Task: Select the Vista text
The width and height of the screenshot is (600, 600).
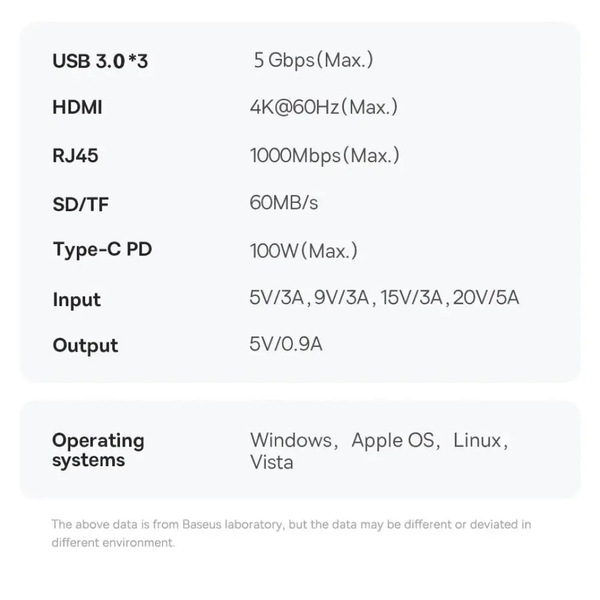Action: click(272, 462)
